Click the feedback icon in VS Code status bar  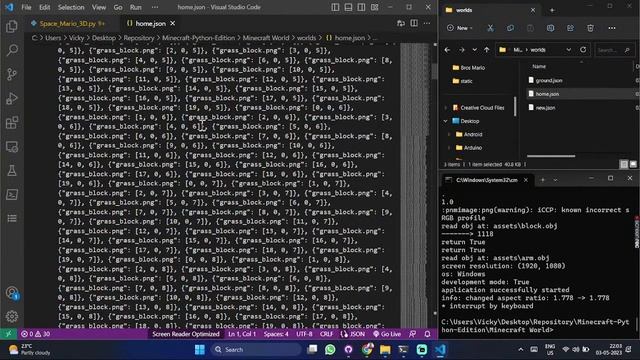coord(413,334)
